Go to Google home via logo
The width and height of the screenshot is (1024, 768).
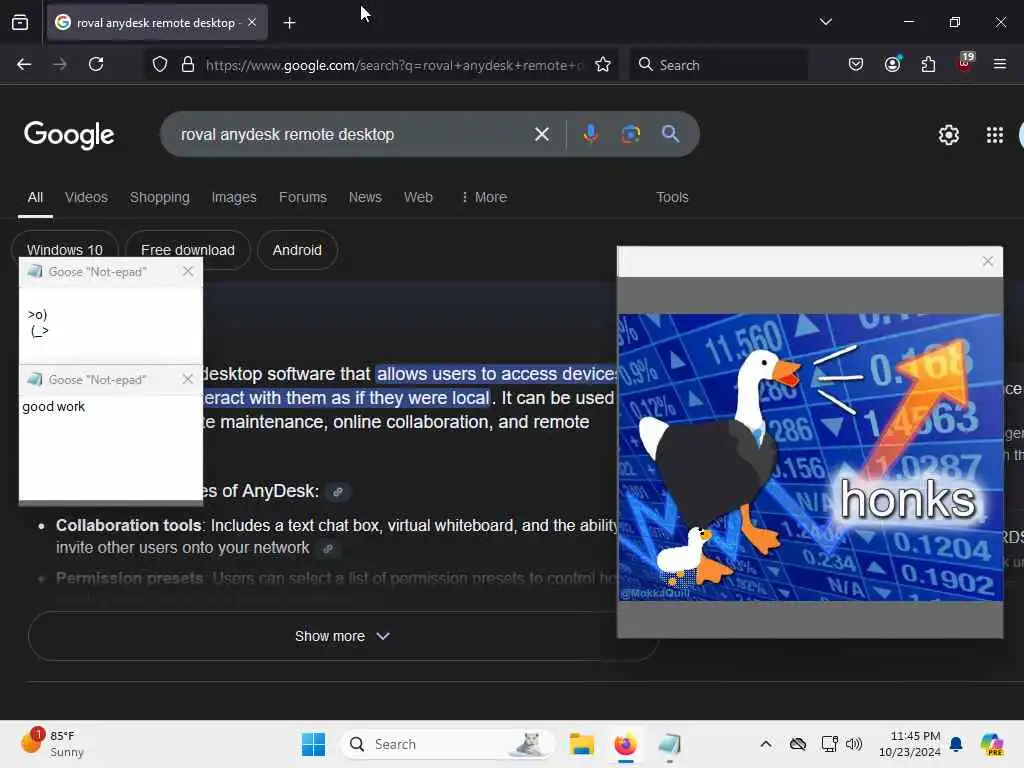pos(69,135)
